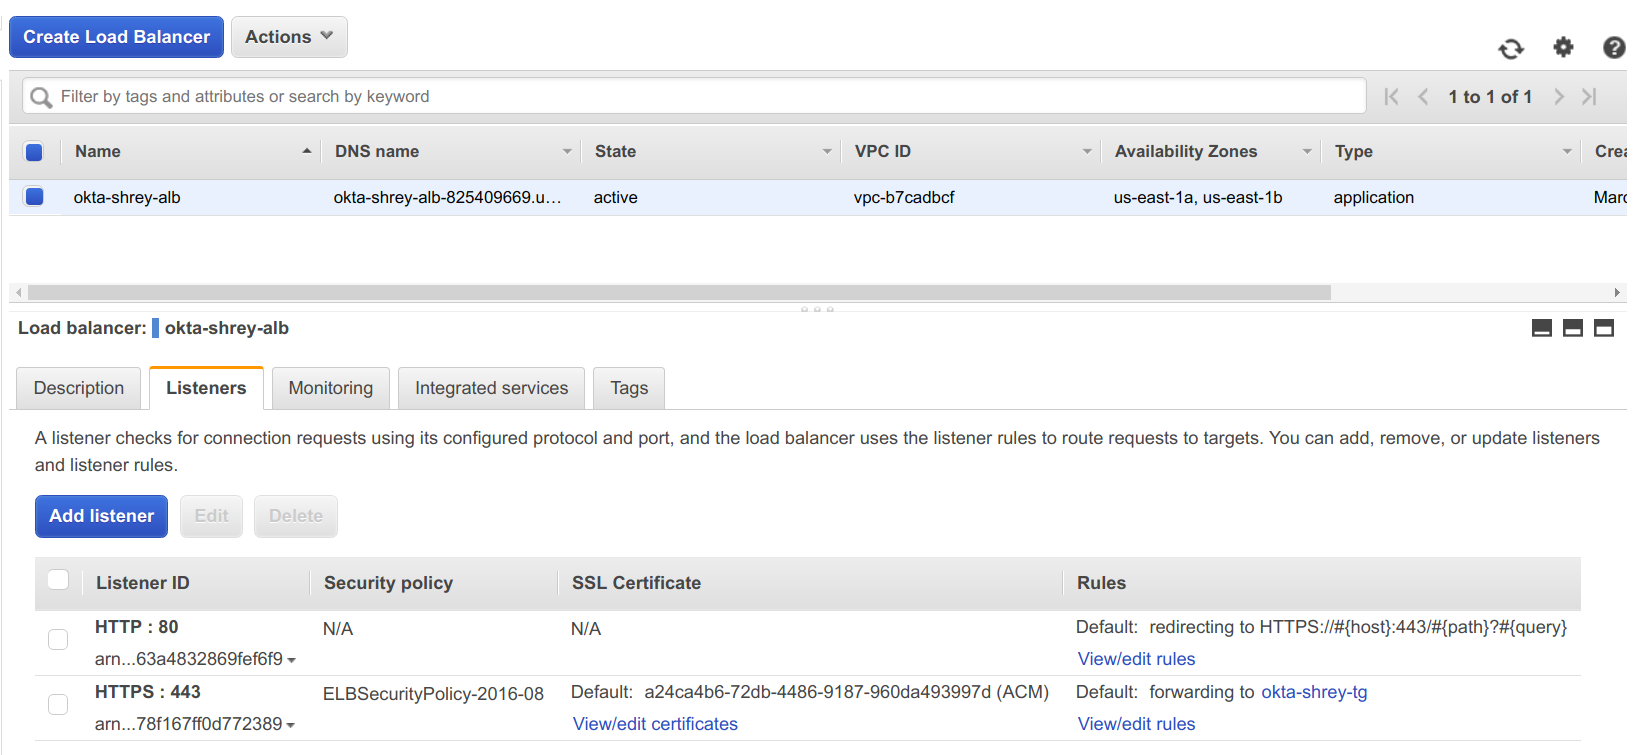Open DNS name column sort arrow
This screenshot has height=755, width=1635.
pos(567,152)
